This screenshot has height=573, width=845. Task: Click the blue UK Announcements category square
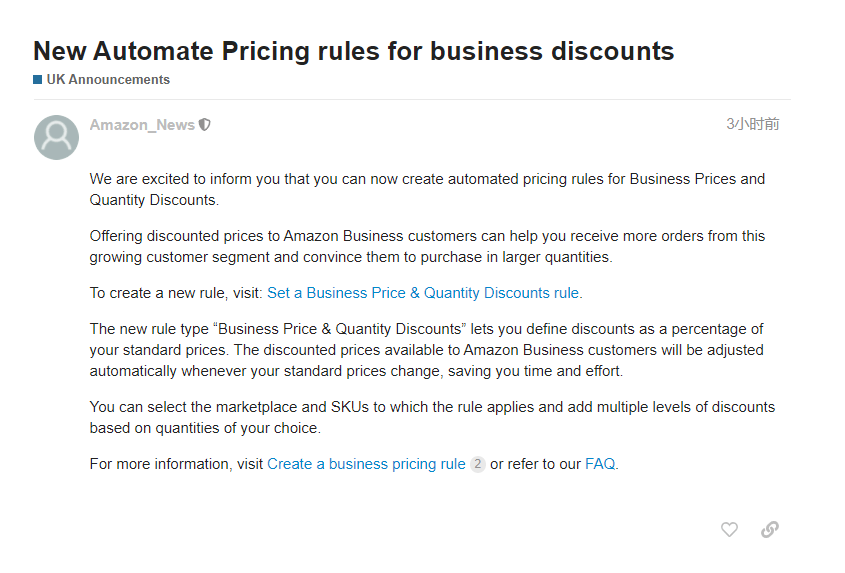click(x=38, y=80)
